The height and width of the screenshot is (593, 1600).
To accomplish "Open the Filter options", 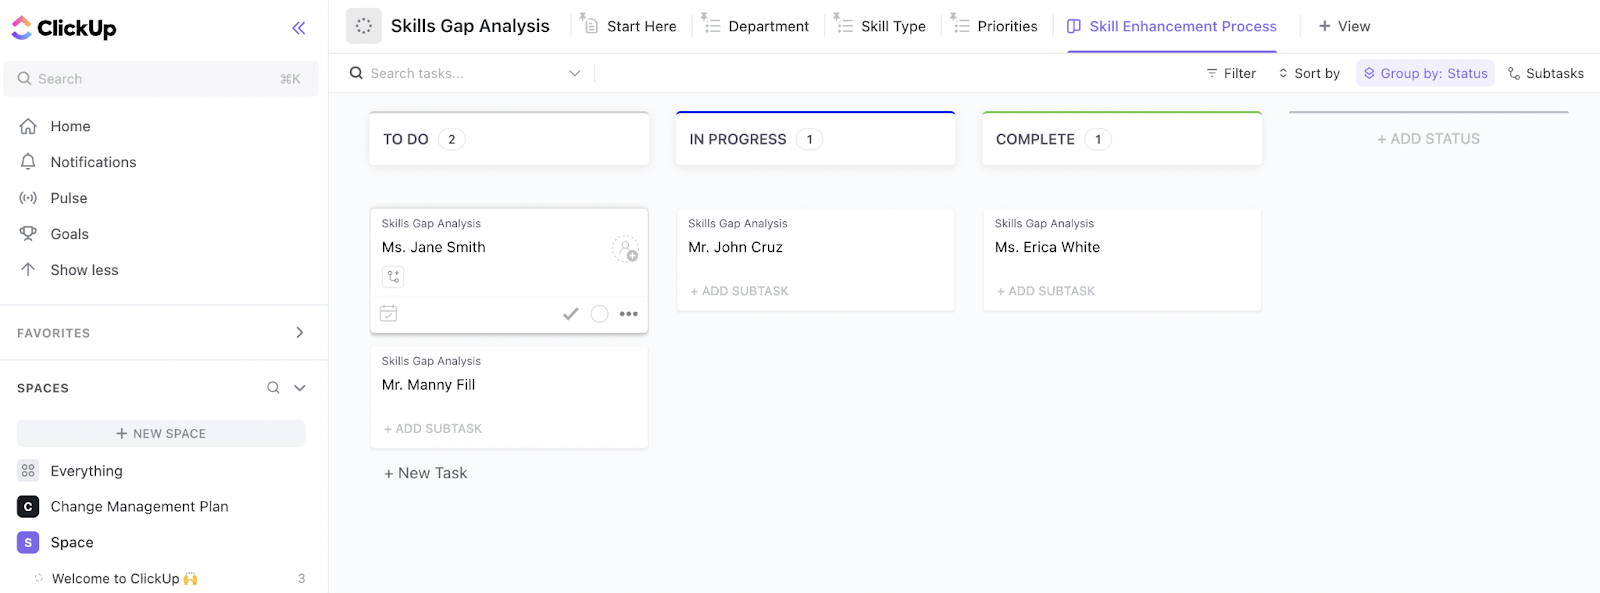I will [x=1231, y=73].
